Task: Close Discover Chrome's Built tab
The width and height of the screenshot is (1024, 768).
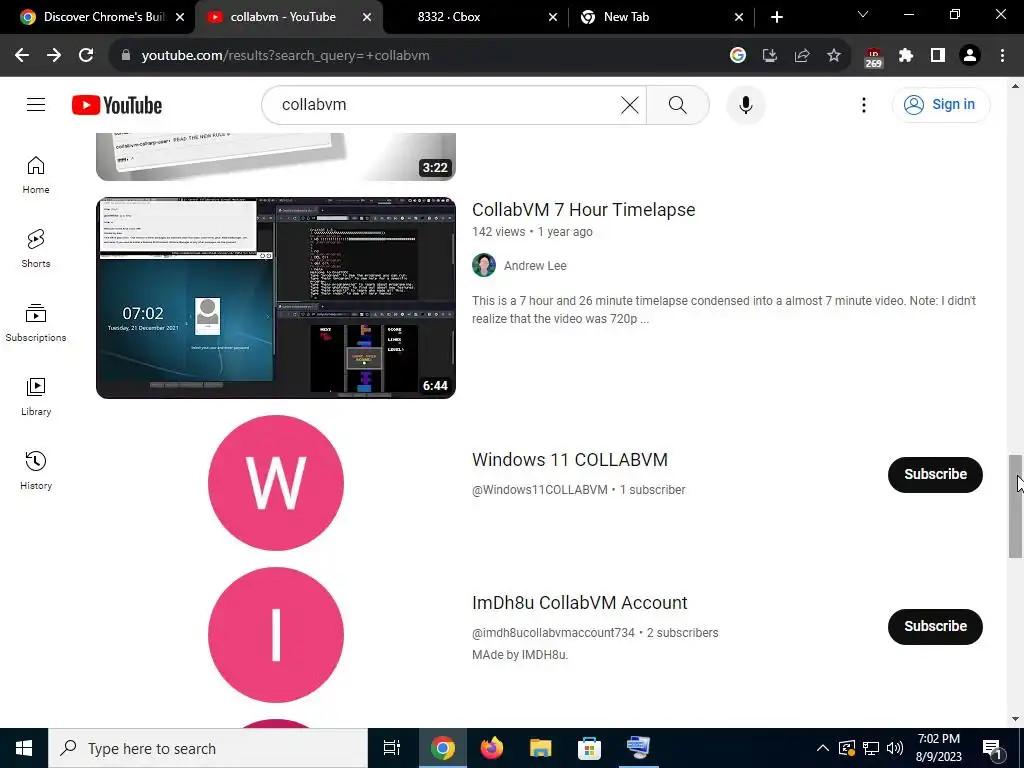Action: click(180, 17)
